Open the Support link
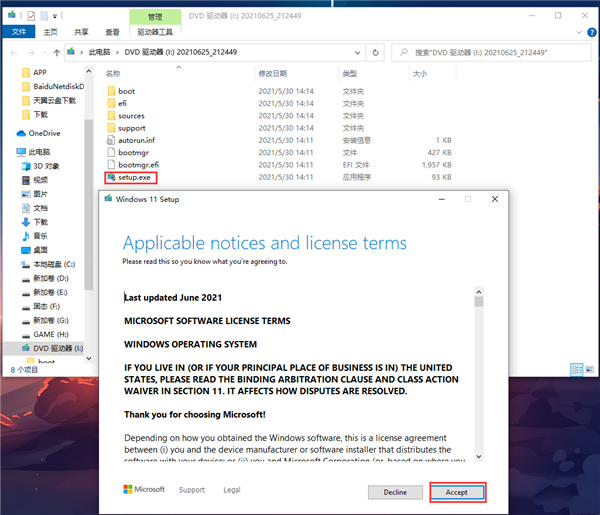Screen dimensions: 600x515 [191, 490]
